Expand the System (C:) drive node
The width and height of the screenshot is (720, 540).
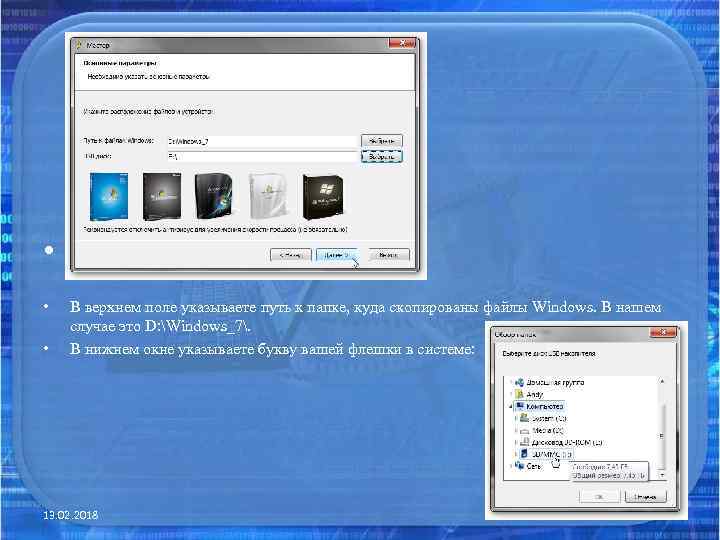[515, 418]
